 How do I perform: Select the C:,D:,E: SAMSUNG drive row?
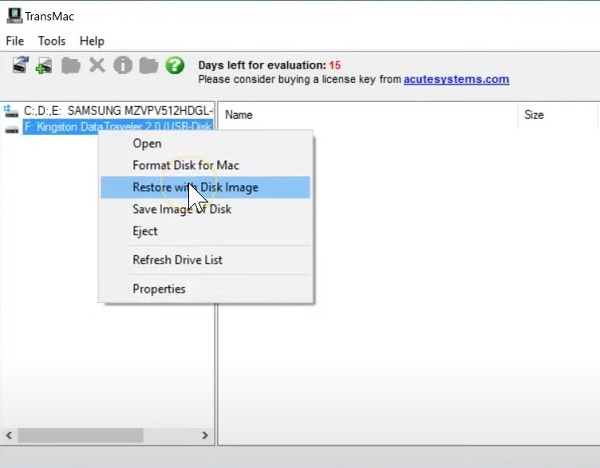[118, 111]
